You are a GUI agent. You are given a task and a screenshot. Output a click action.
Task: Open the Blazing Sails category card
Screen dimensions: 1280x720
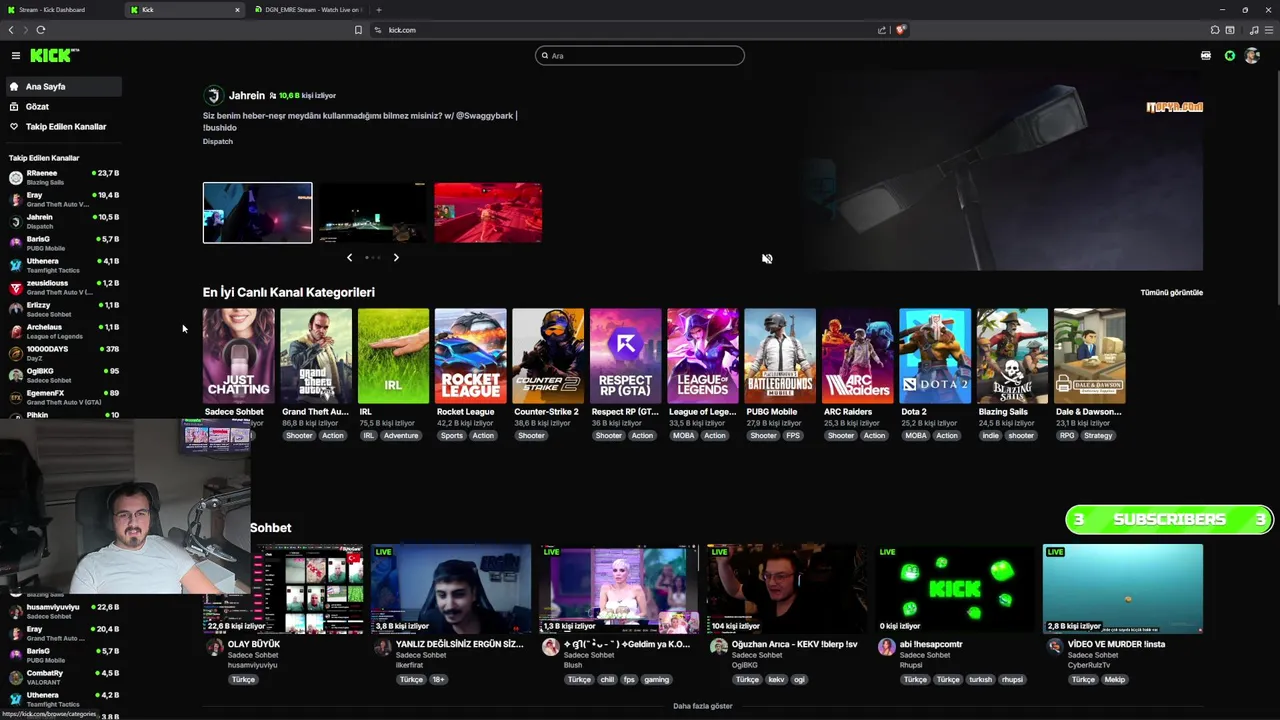1012,356
